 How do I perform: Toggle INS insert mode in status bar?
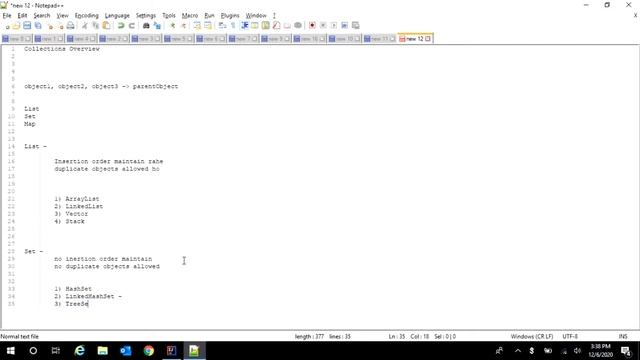pos(623,337)
